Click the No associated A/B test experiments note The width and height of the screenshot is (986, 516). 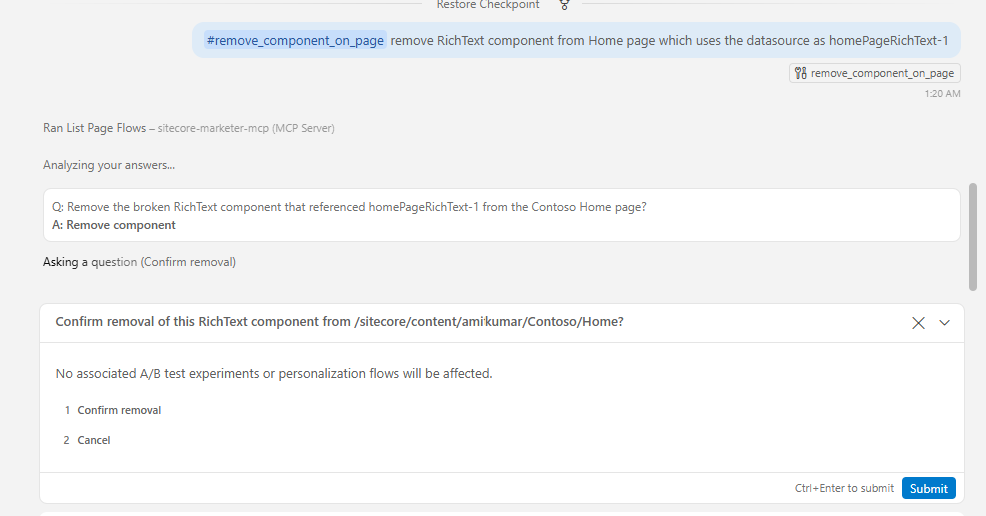point(274,373)
